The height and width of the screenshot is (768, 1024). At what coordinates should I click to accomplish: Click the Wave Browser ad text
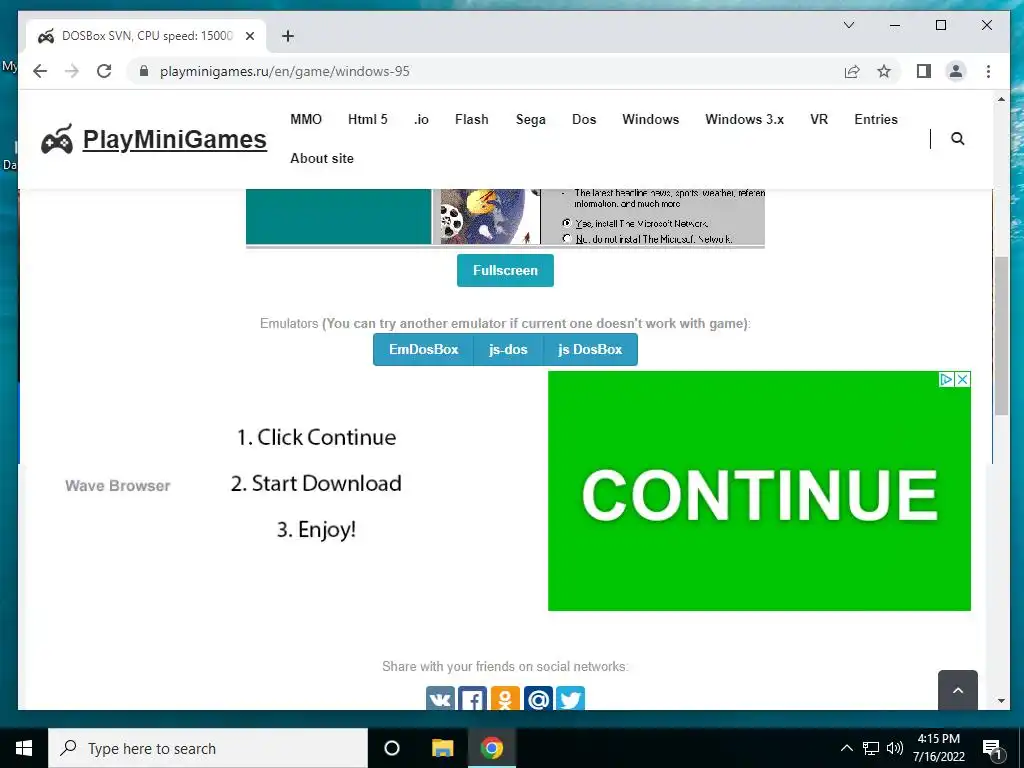(x=118, y=486)
